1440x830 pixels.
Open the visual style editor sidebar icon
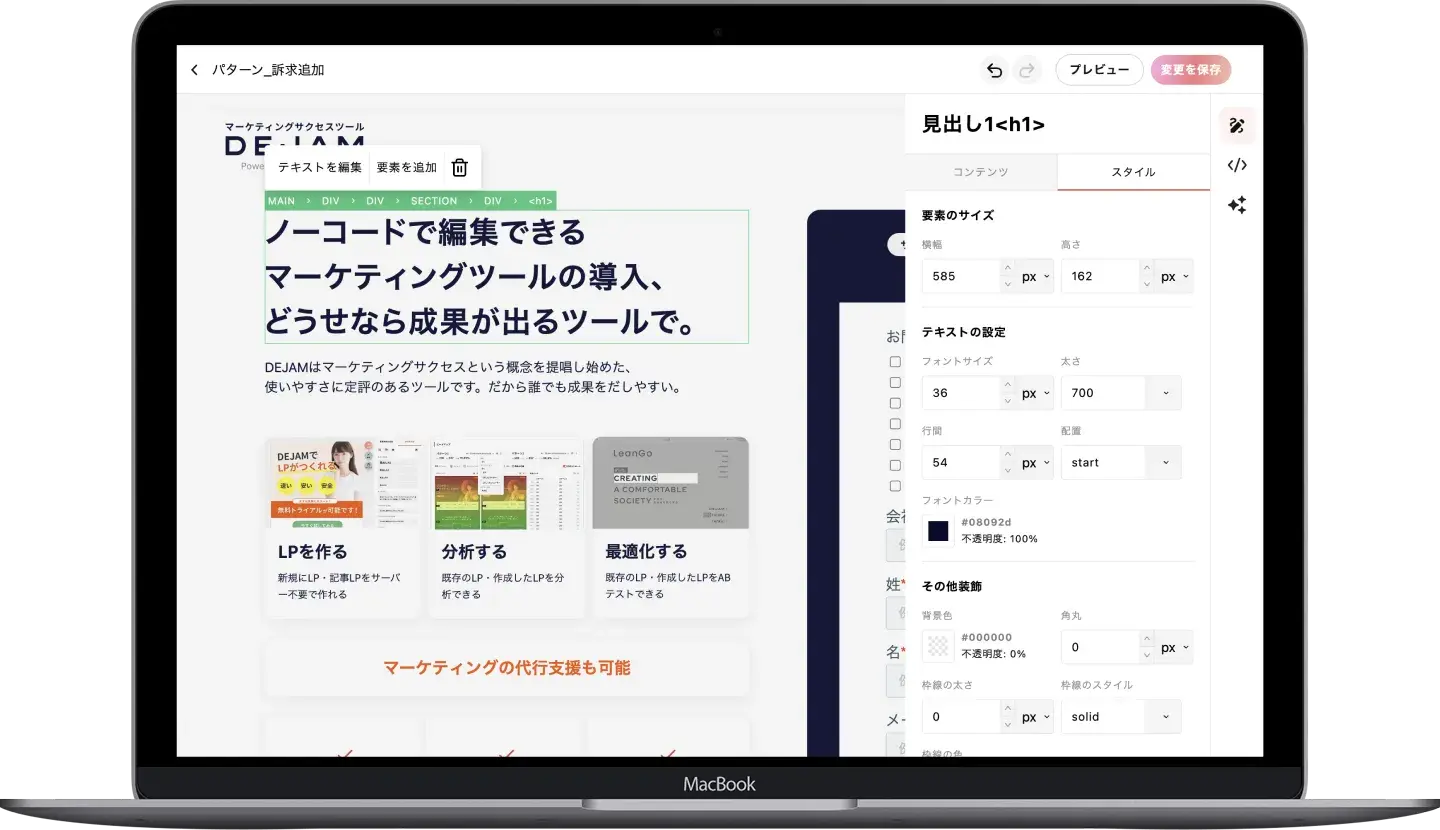[x=1237, y=126]
